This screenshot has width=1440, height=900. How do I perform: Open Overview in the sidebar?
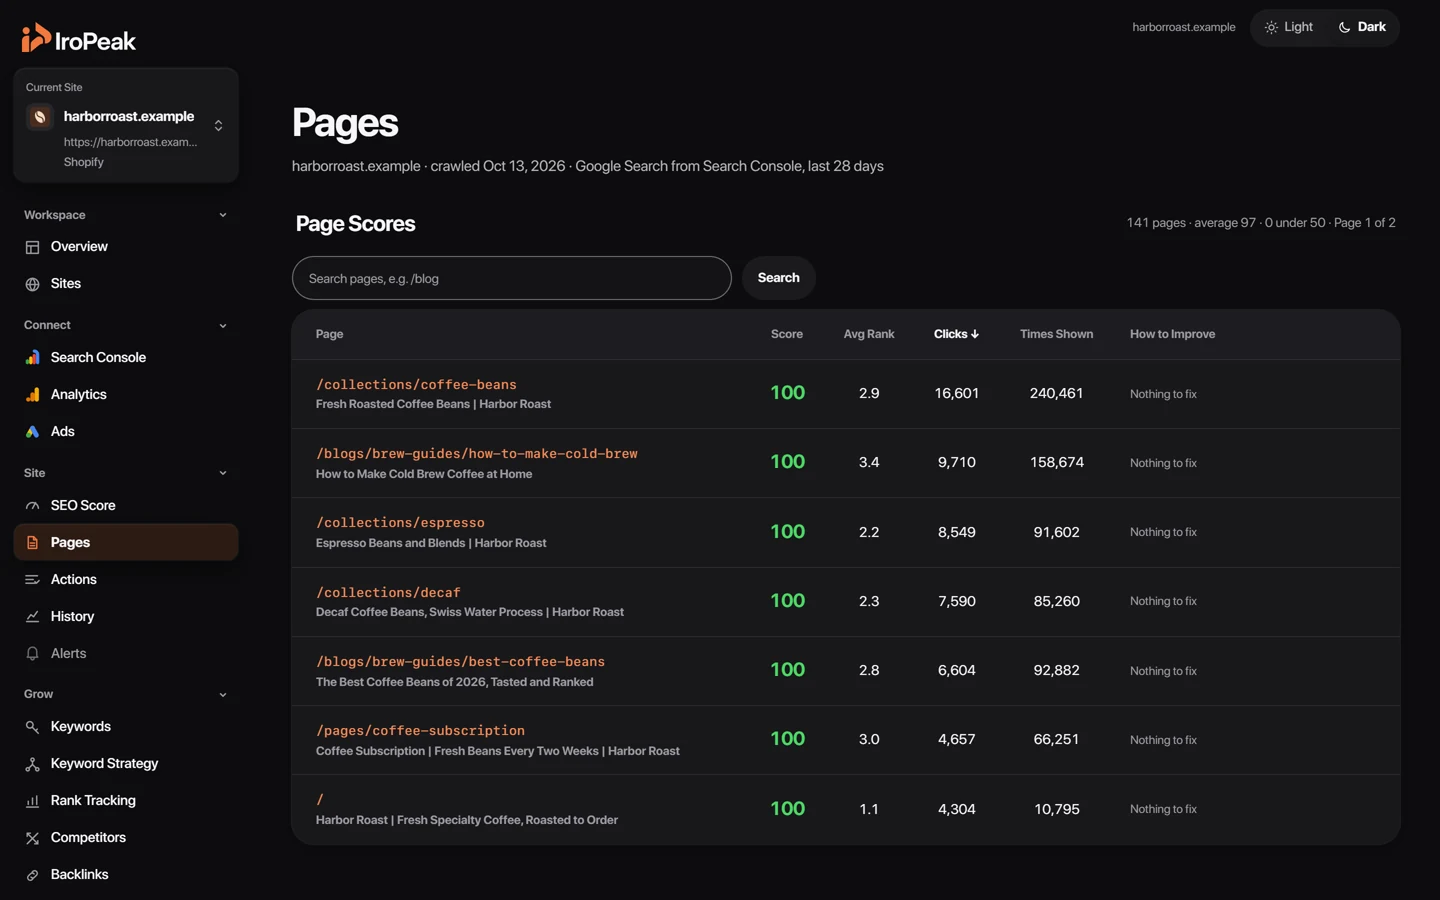126,247
